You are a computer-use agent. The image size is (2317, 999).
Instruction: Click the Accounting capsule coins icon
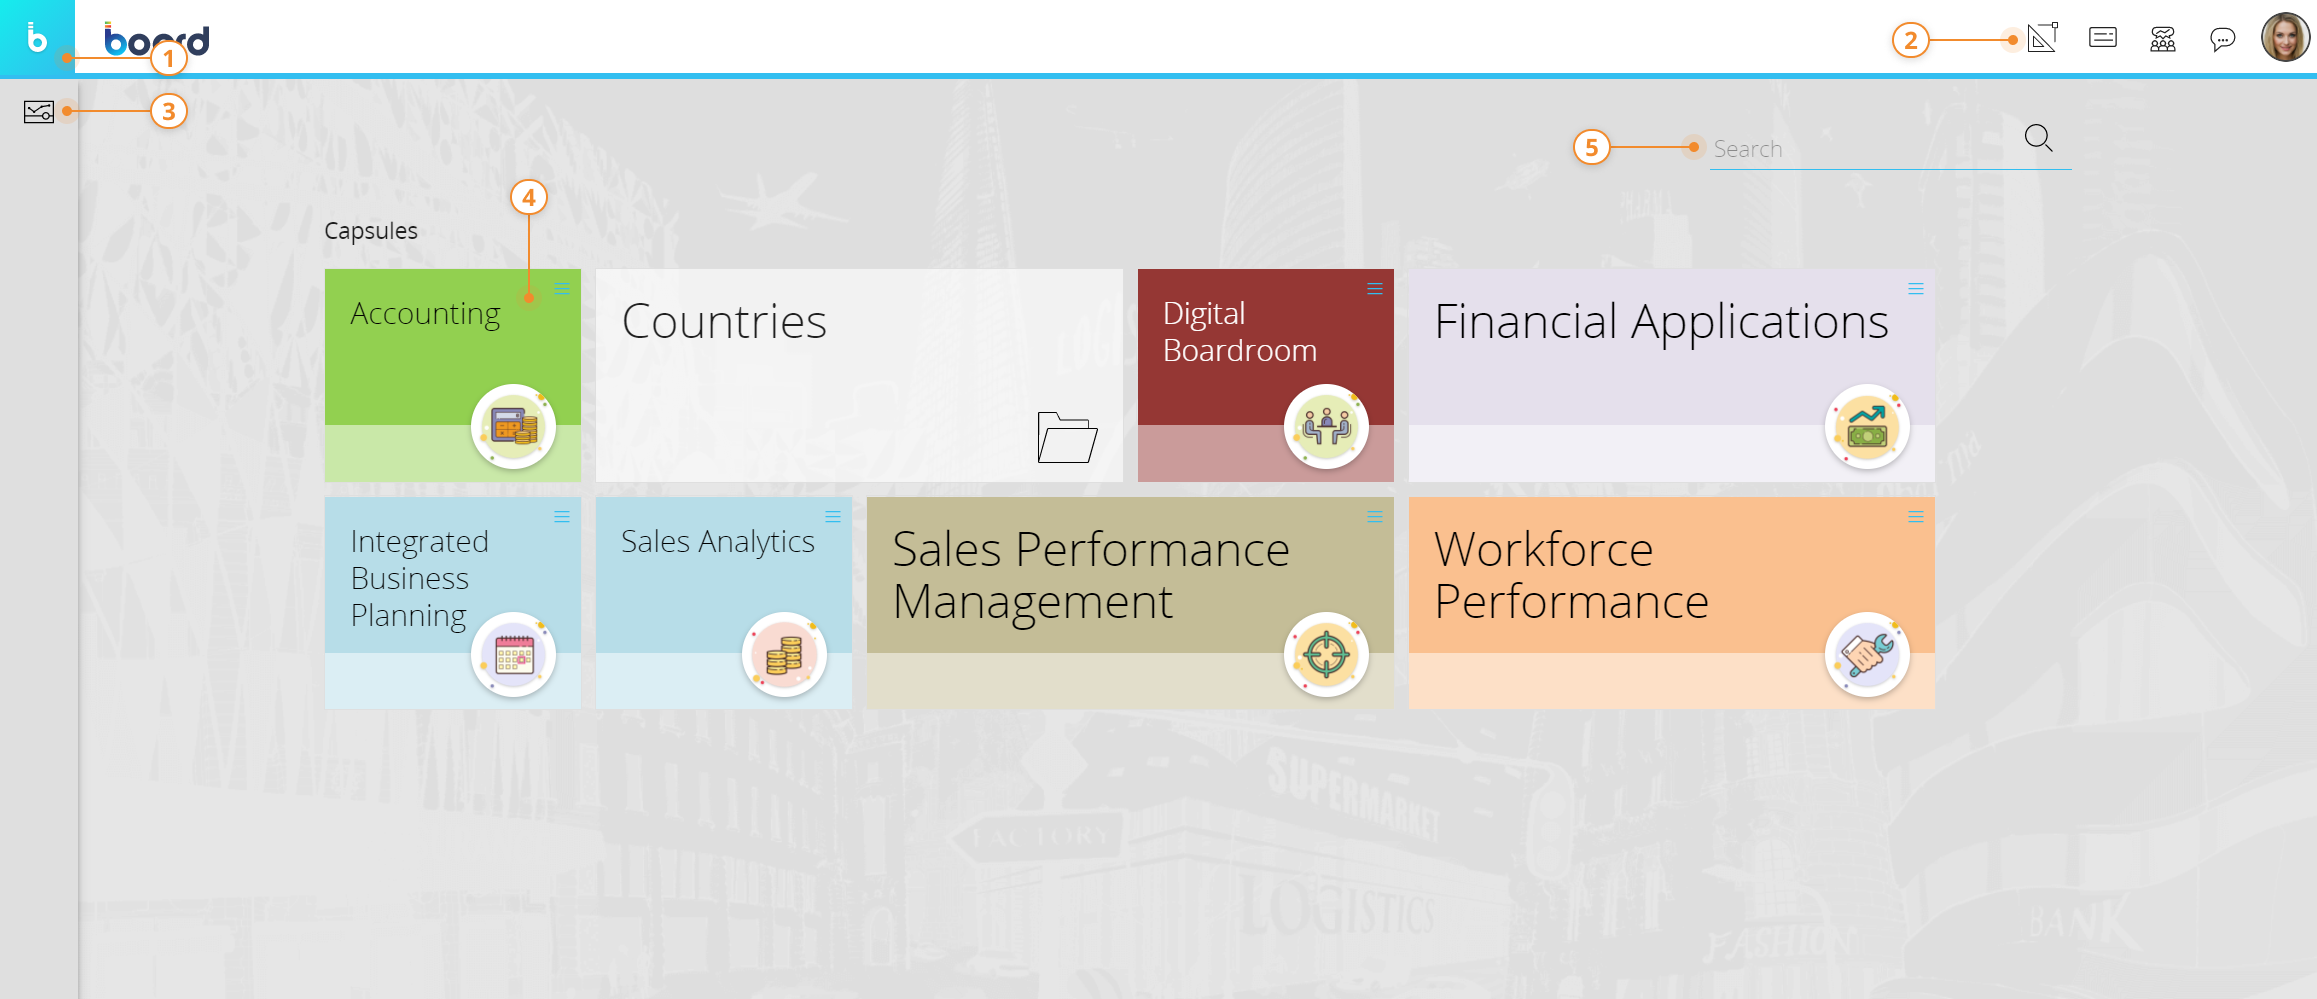[x=514, y=427]
